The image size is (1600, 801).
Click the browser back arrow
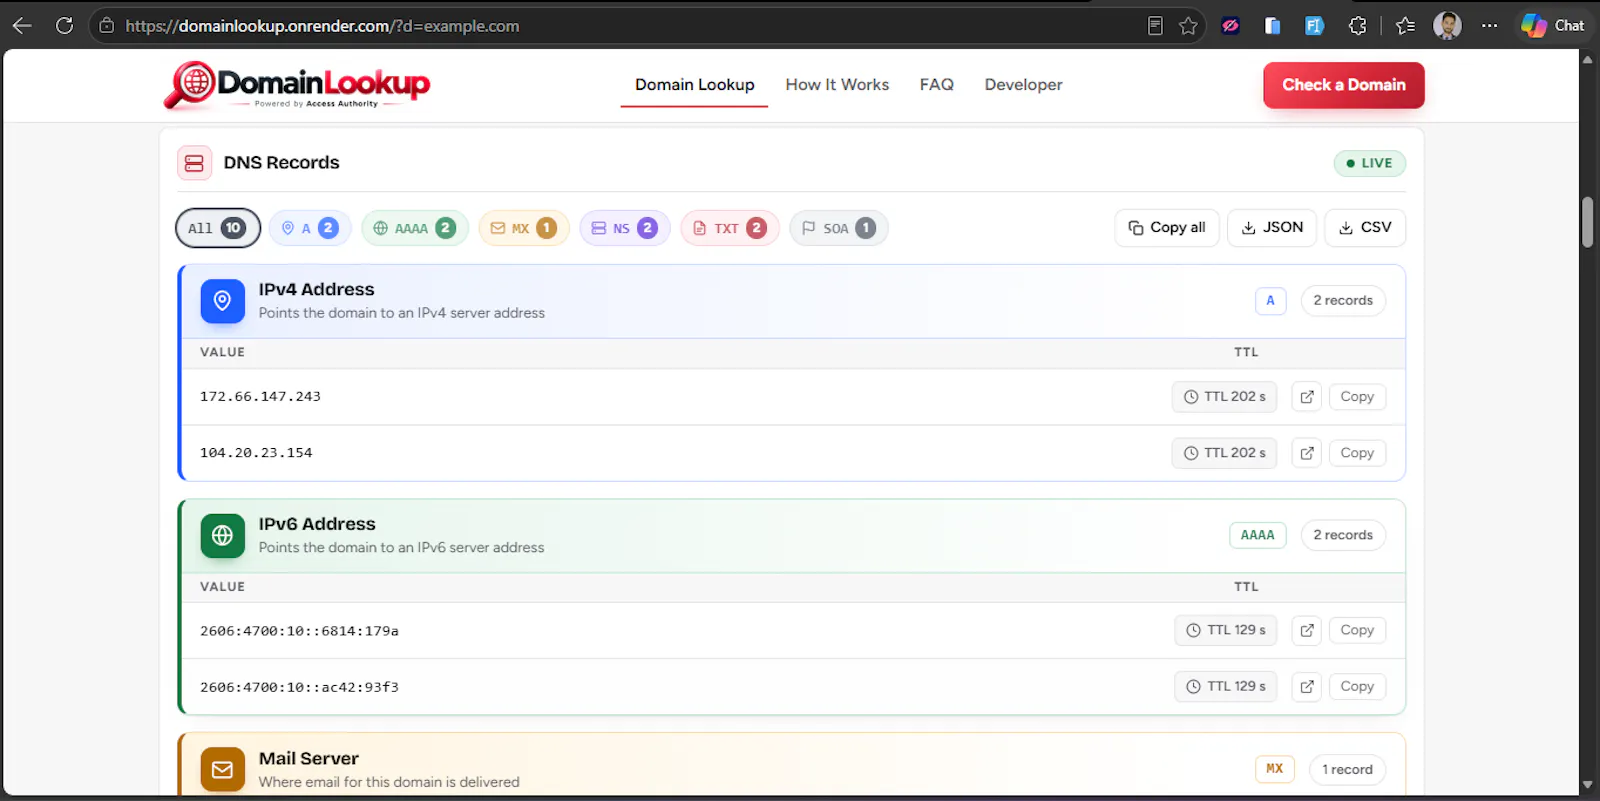point(22,26)
